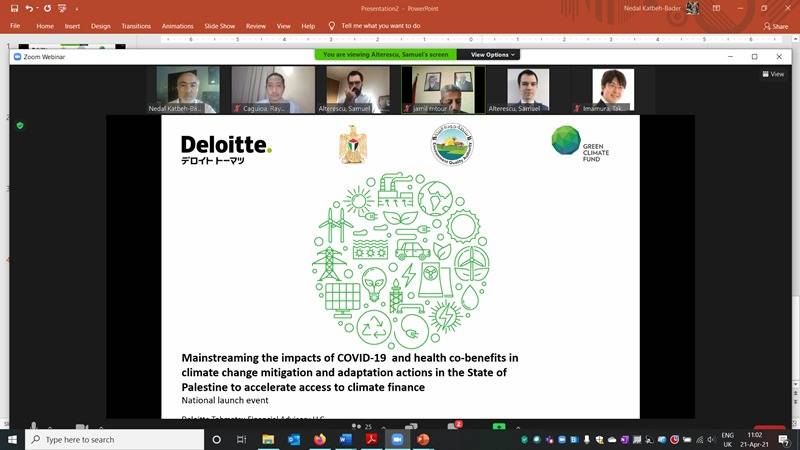
Task: Open the Undo history dropdown arrow
Action: click(x=37, y=8)
